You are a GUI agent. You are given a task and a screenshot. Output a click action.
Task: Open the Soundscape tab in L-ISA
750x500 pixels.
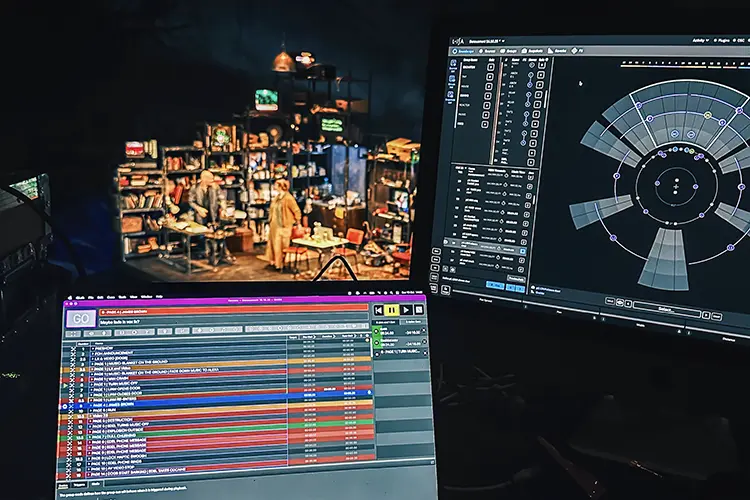click(464, 51)
